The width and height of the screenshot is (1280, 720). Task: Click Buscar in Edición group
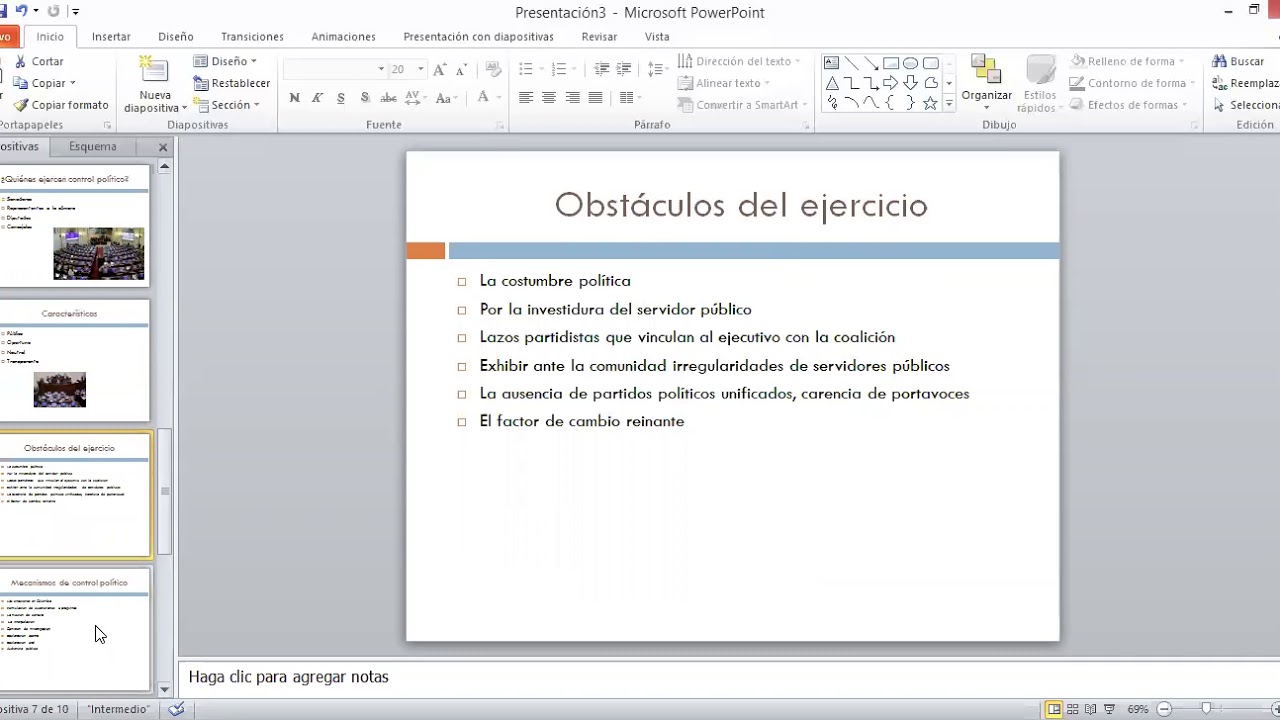coord(1238,61)
